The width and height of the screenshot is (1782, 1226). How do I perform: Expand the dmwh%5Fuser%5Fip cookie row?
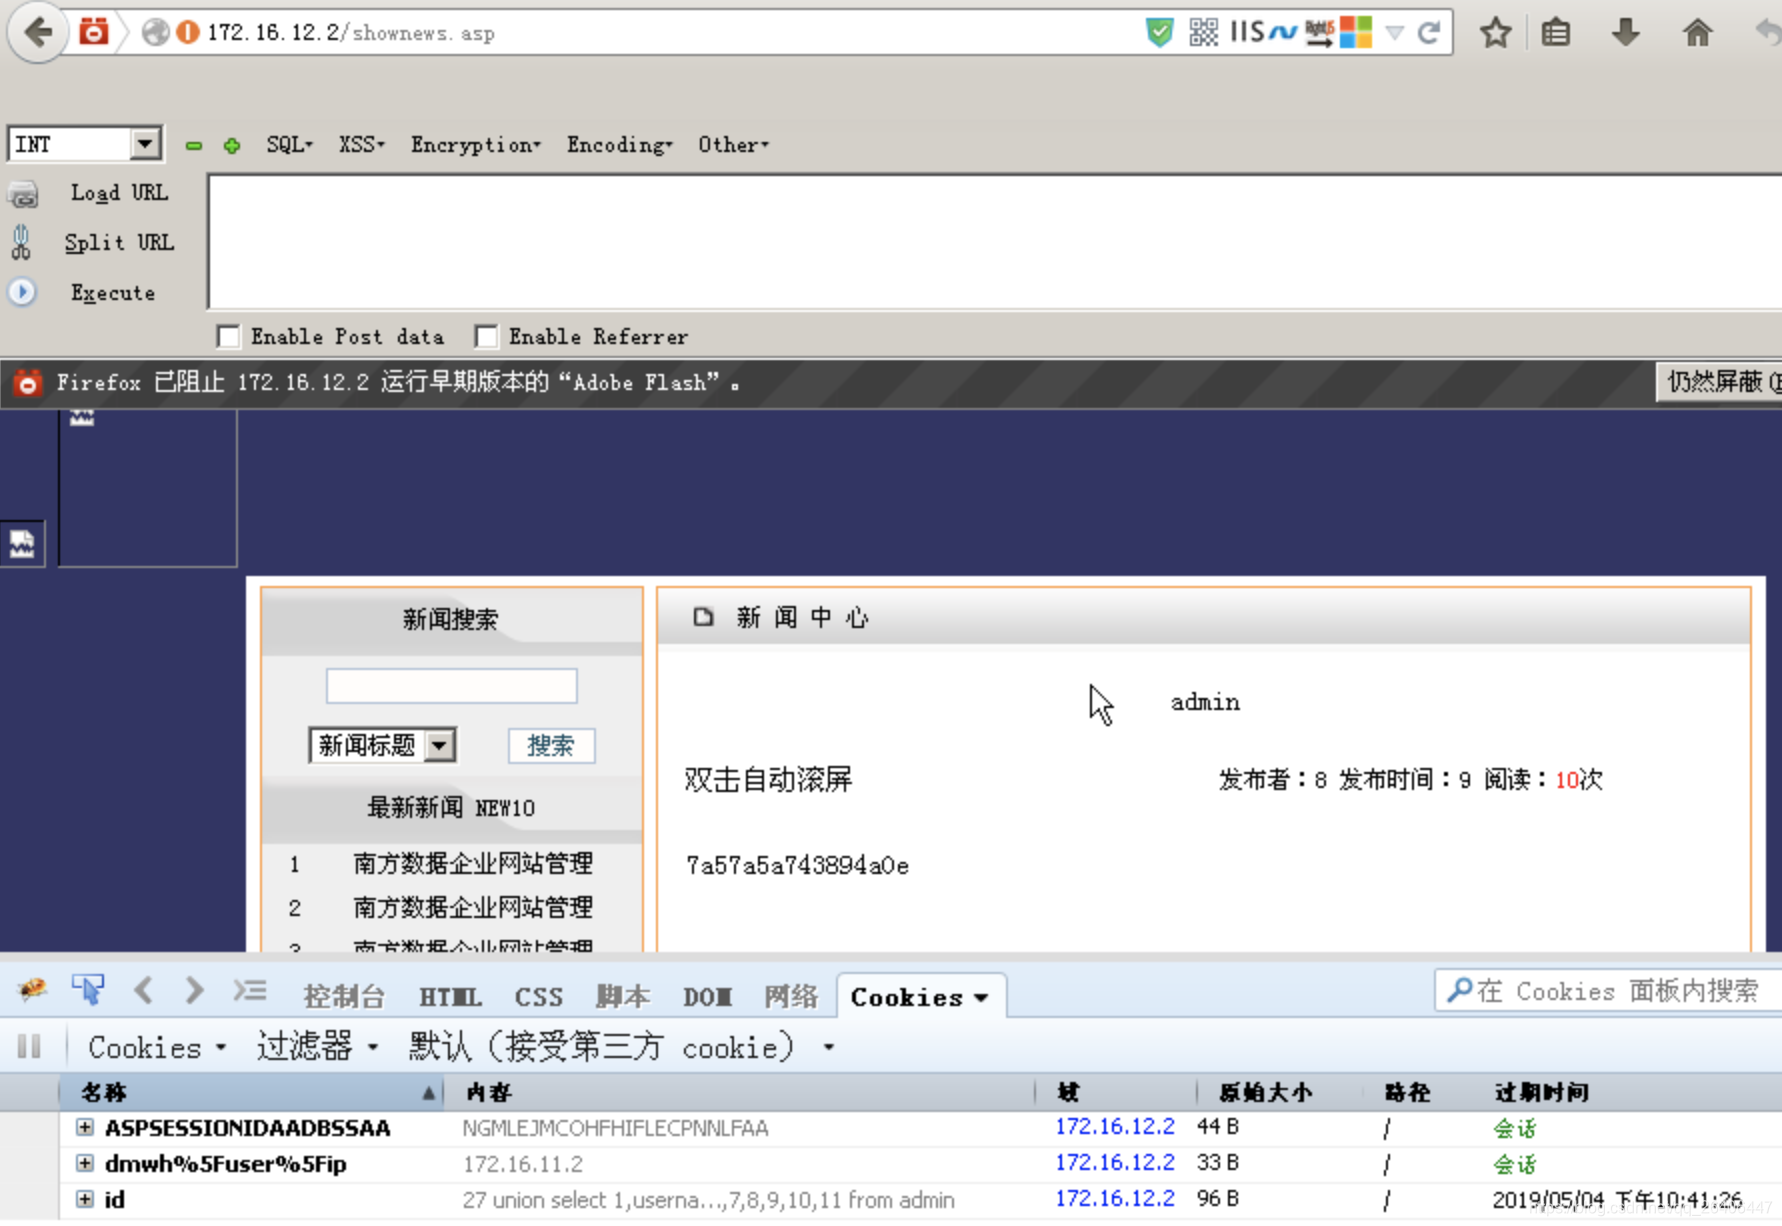click(85, 1164)
